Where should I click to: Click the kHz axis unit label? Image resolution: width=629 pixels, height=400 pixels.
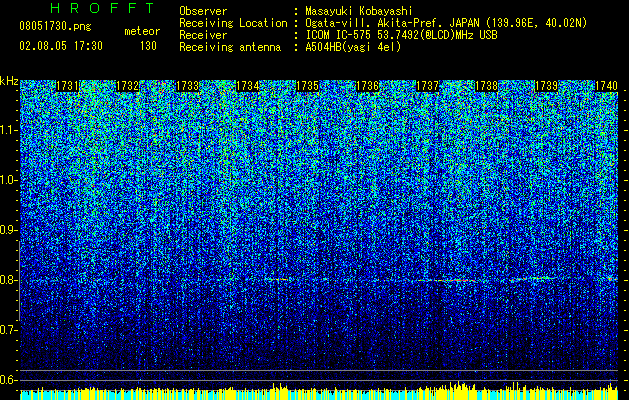point(9,81)
